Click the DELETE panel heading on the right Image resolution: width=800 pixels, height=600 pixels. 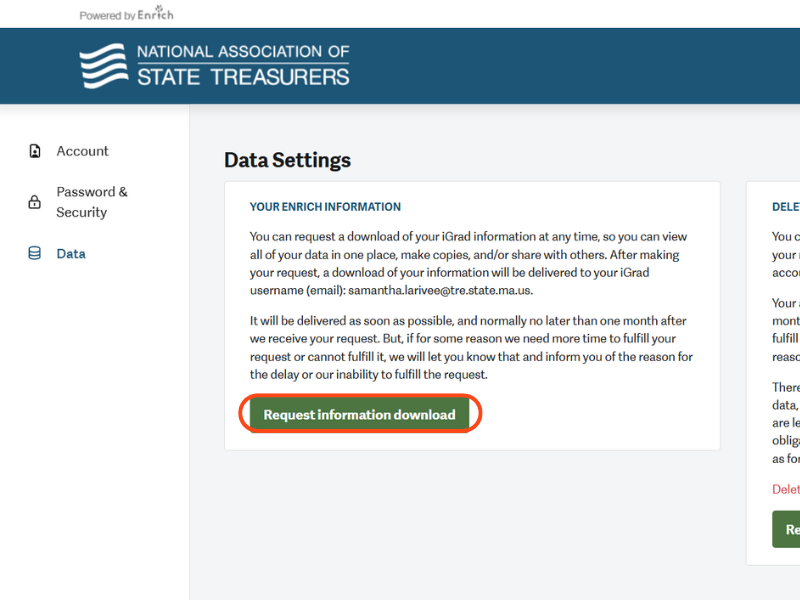click(x=786, y=207)
